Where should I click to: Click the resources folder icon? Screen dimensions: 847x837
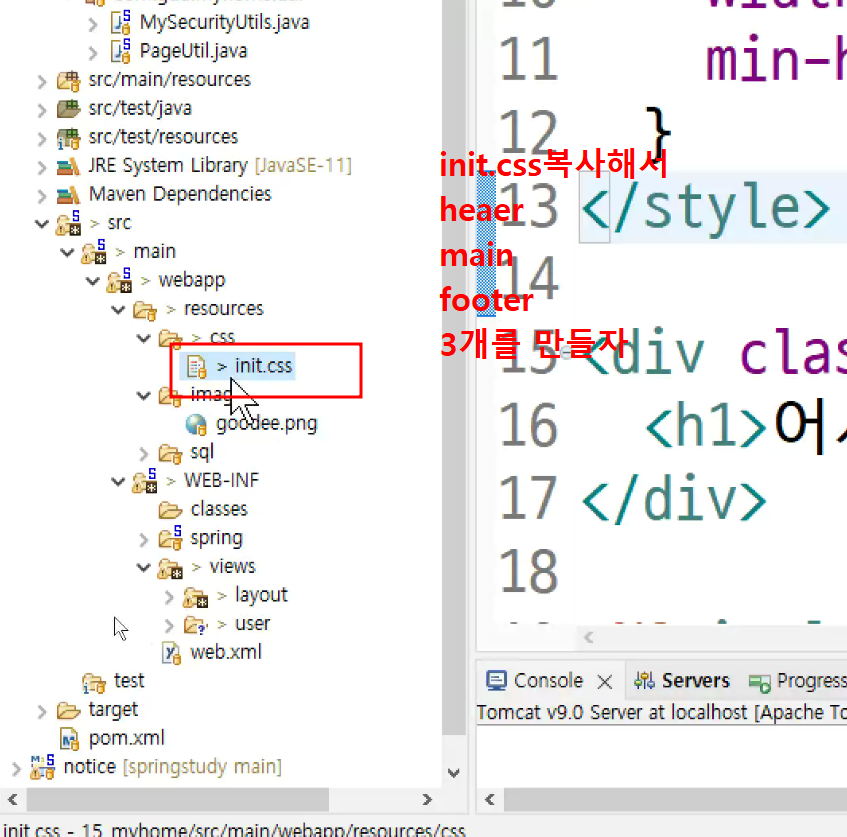click(x=145, y=310)
